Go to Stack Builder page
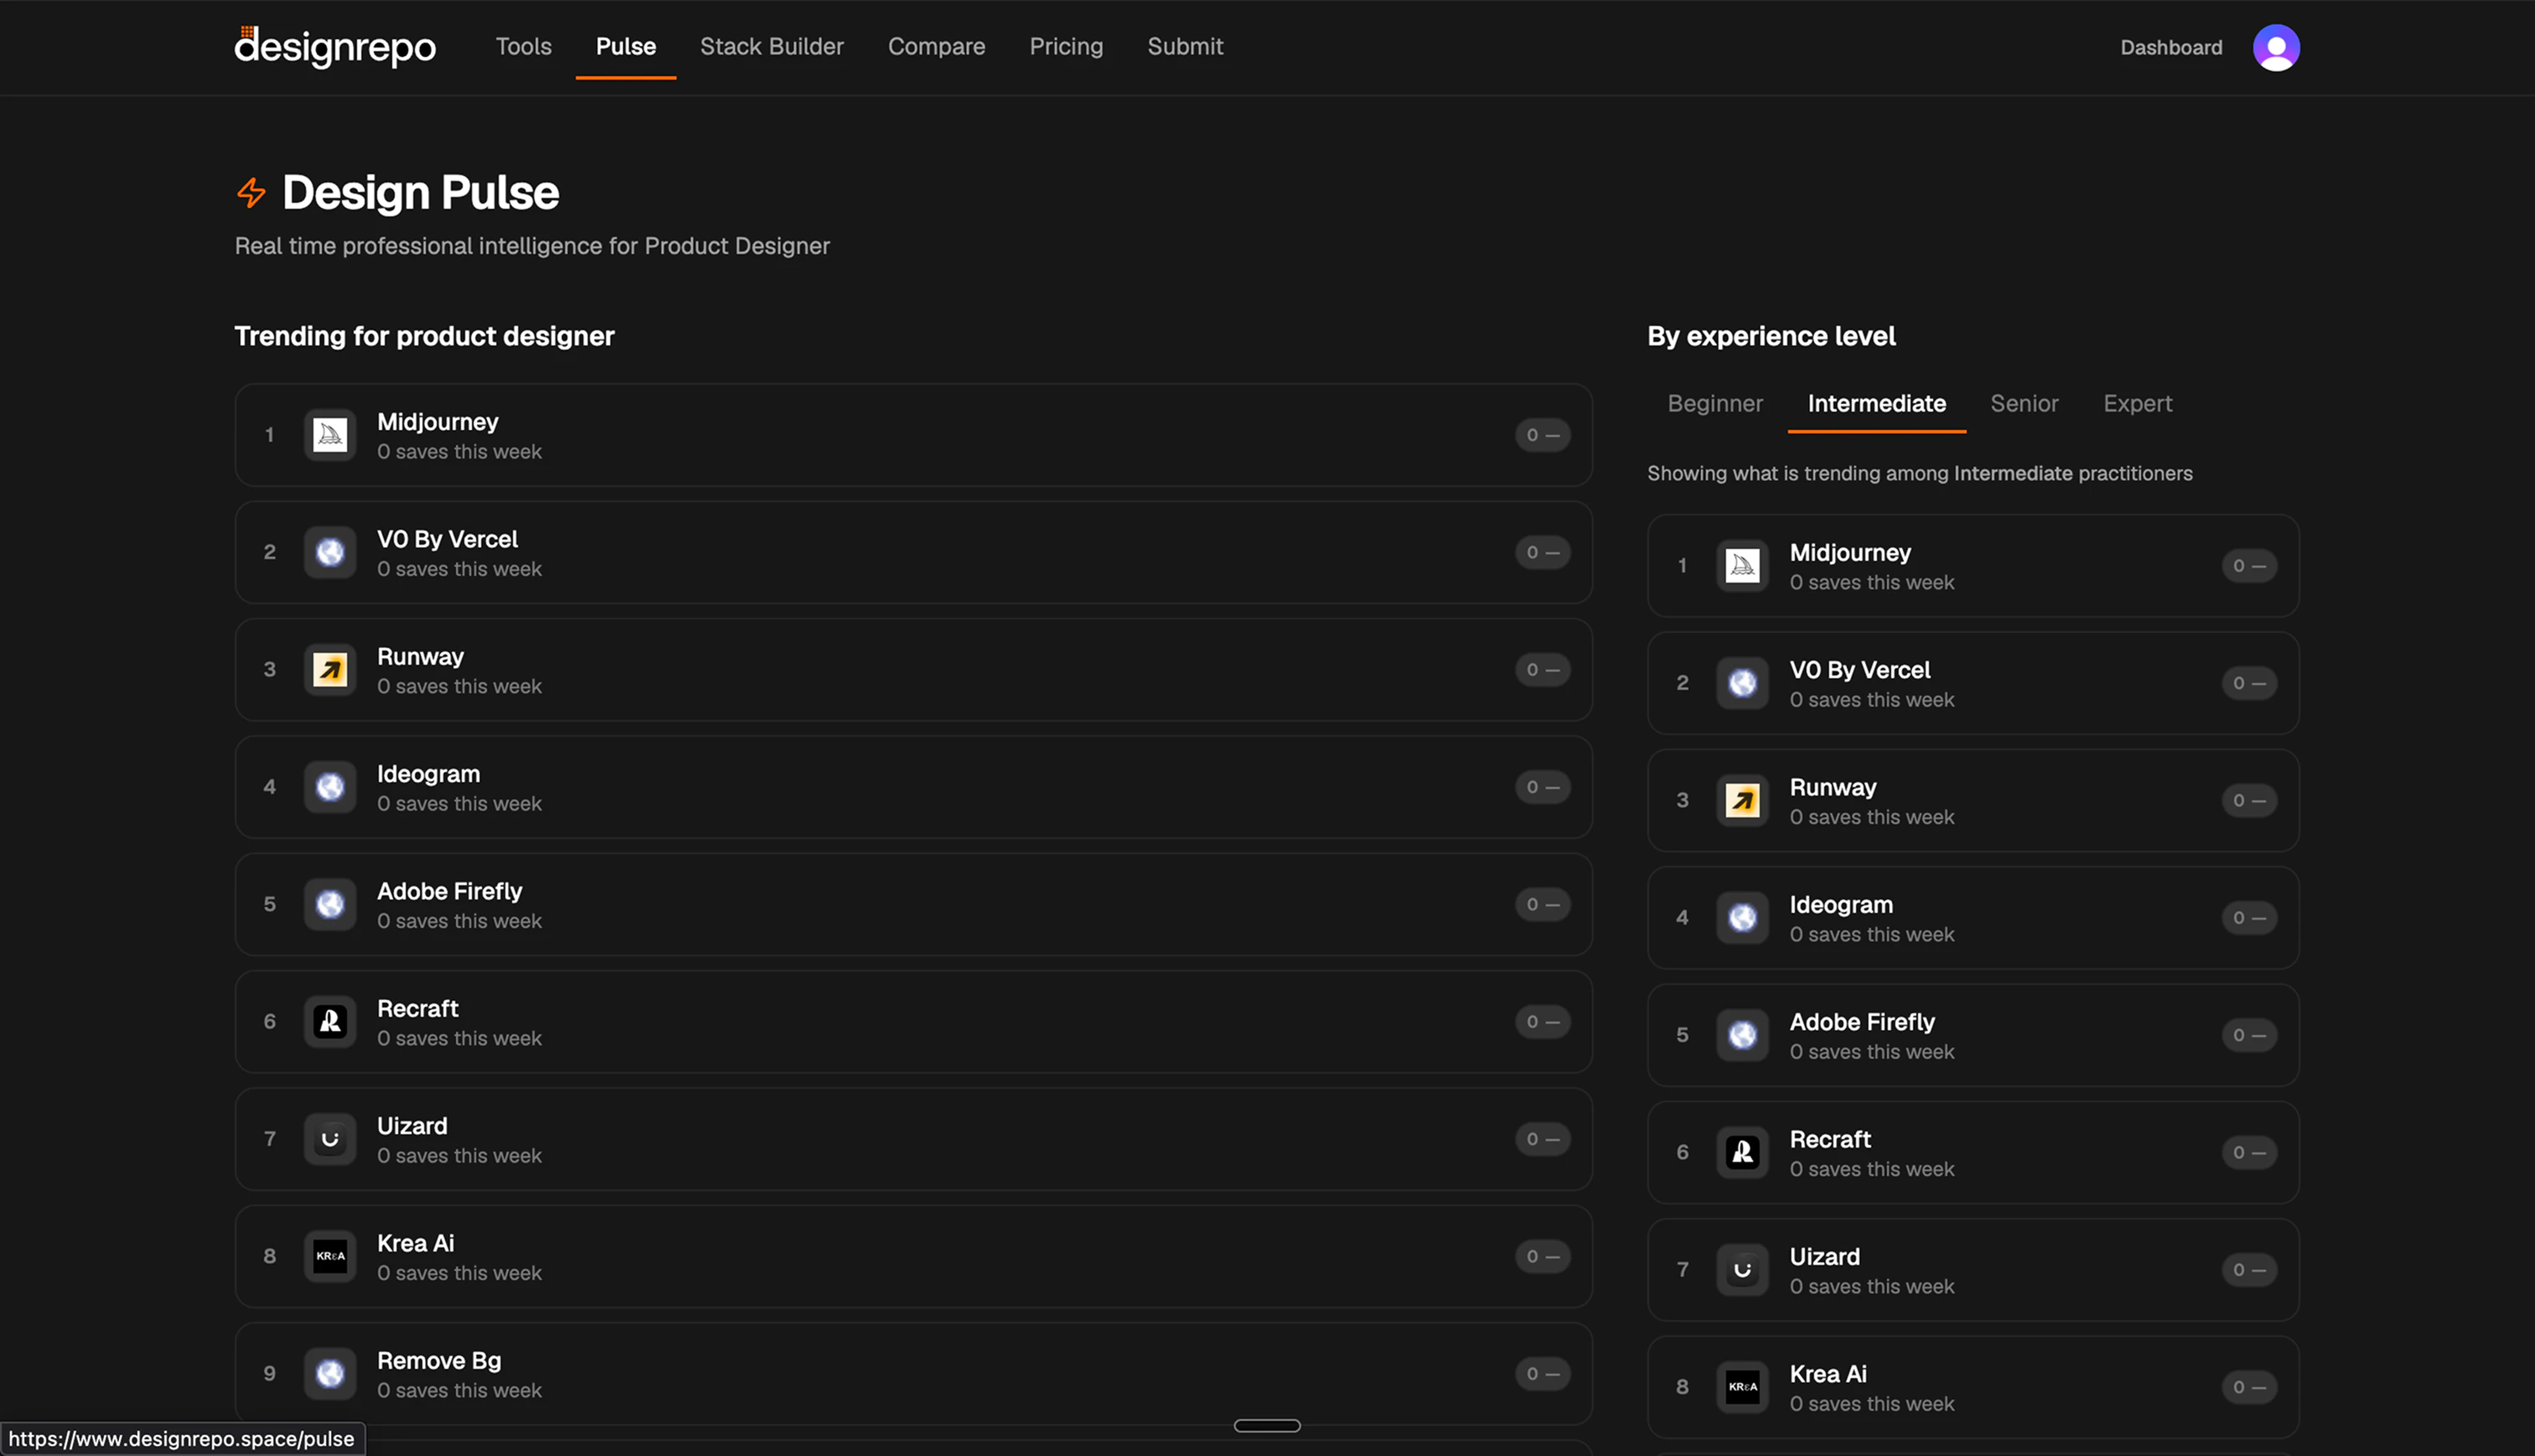Image resolution: width=2535 pixels, height=1456 pixels. pyautogui.click(x=771, y=46)
